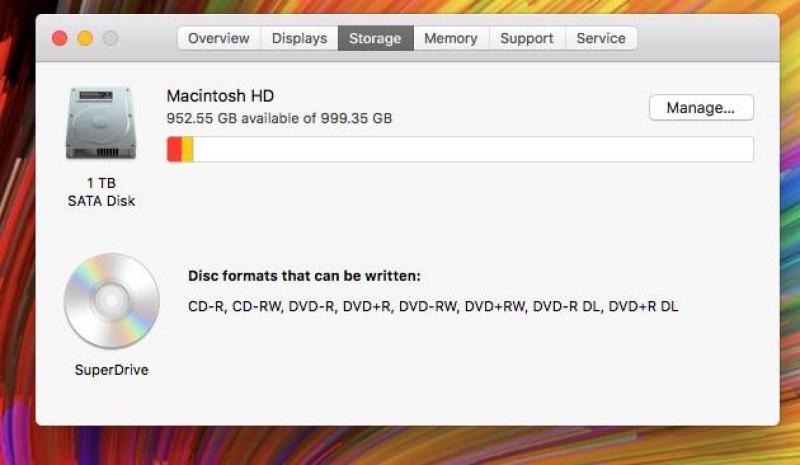Click the yellow segment of storage bar

tap(187, 150)
